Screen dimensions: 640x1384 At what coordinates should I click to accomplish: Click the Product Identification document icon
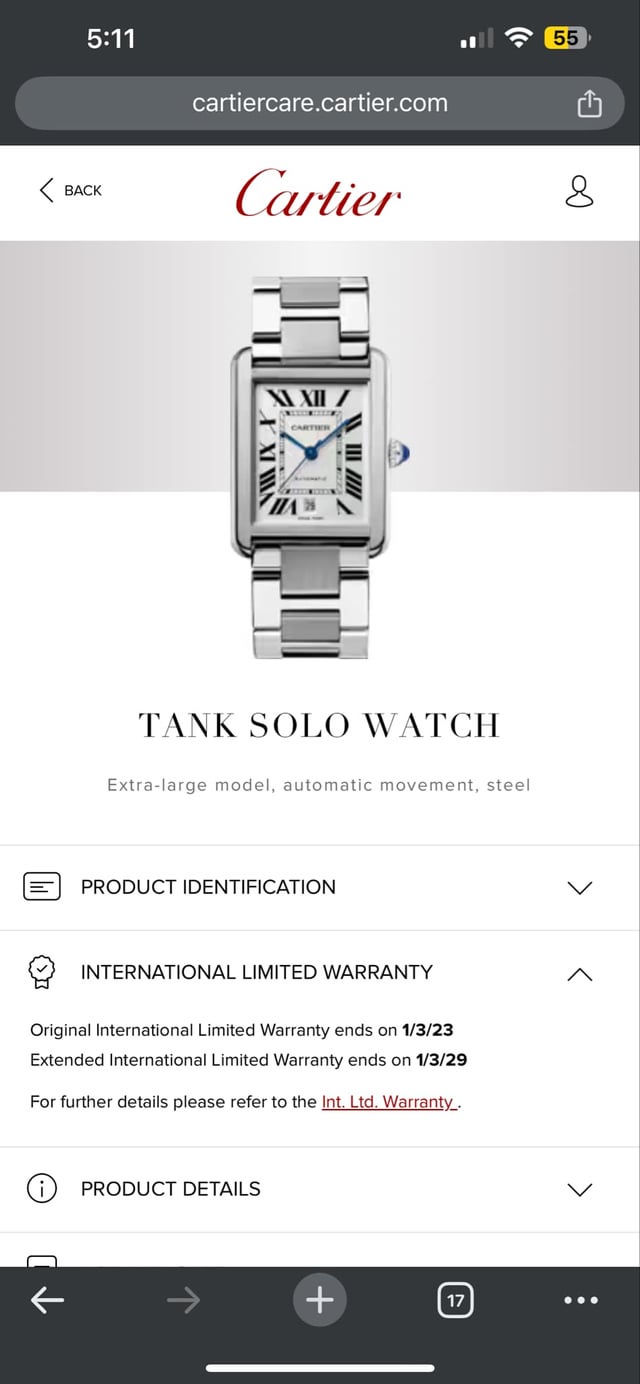coord(42,886)
